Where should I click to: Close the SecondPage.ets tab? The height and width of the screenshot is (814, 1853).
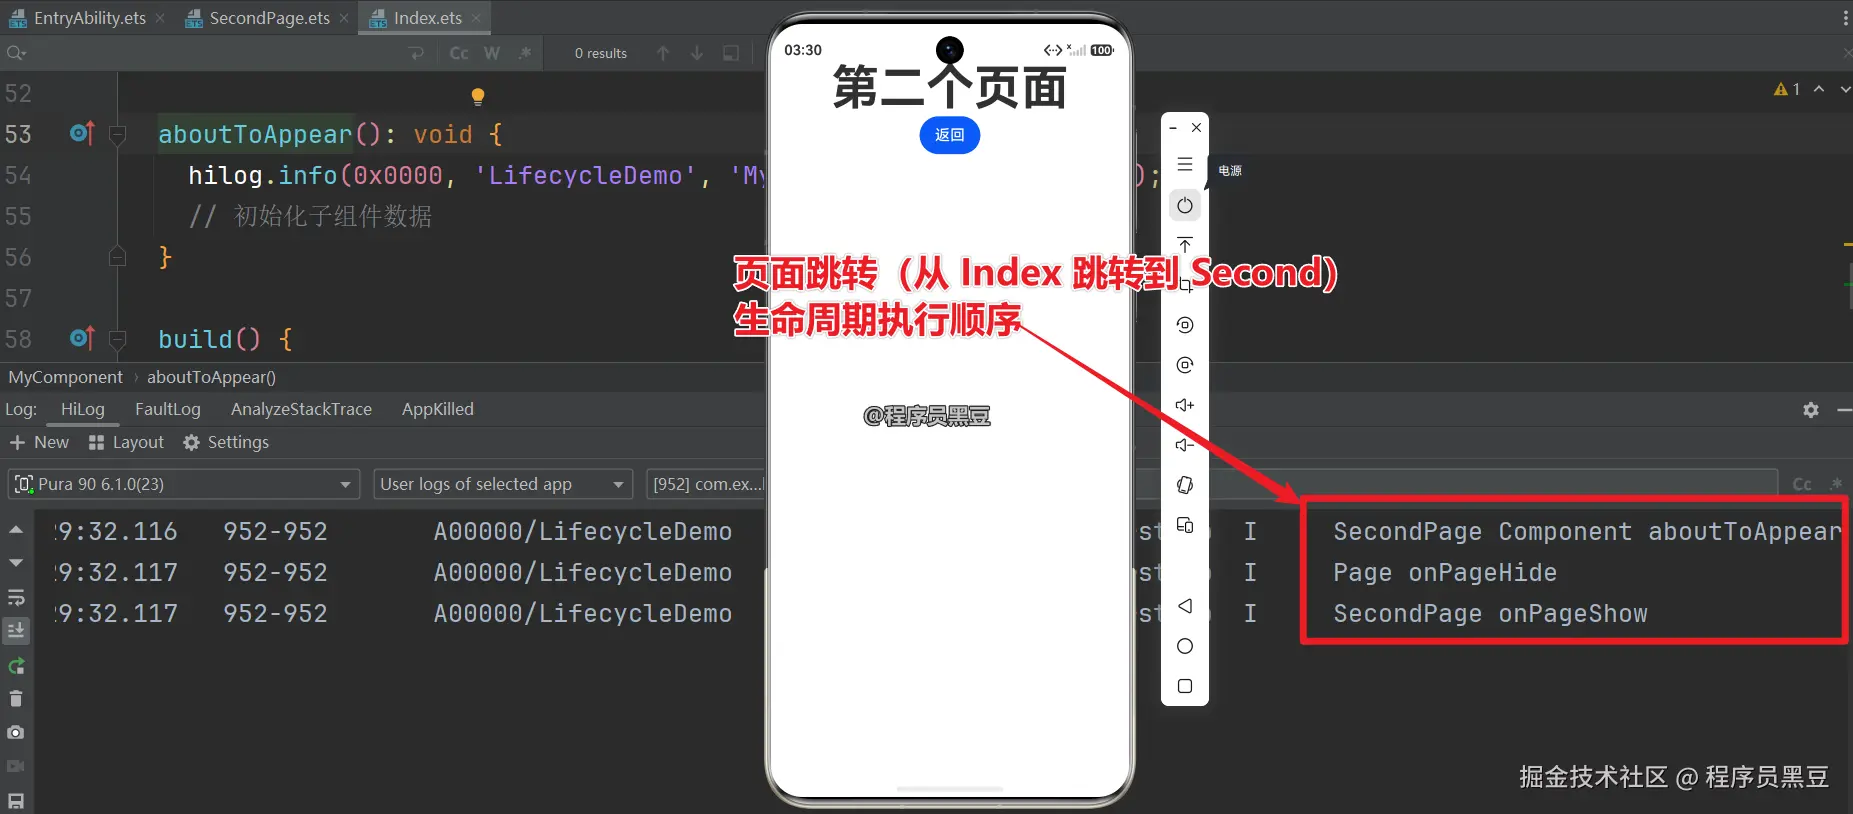tap(344, 18)
